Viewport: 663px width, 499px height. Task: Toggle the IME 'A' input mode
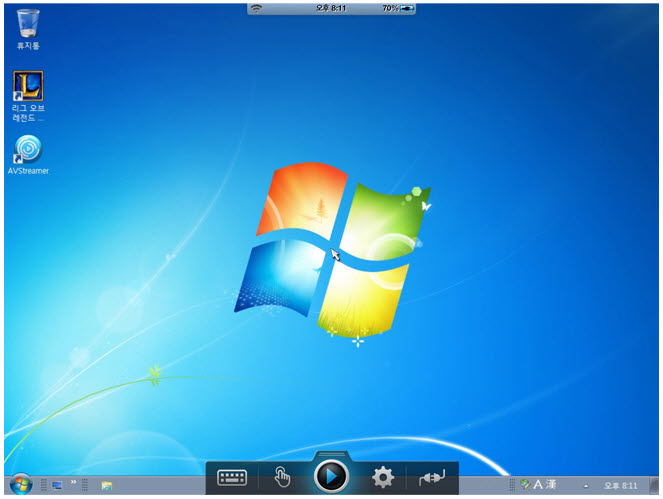click(x=537, y=484)
